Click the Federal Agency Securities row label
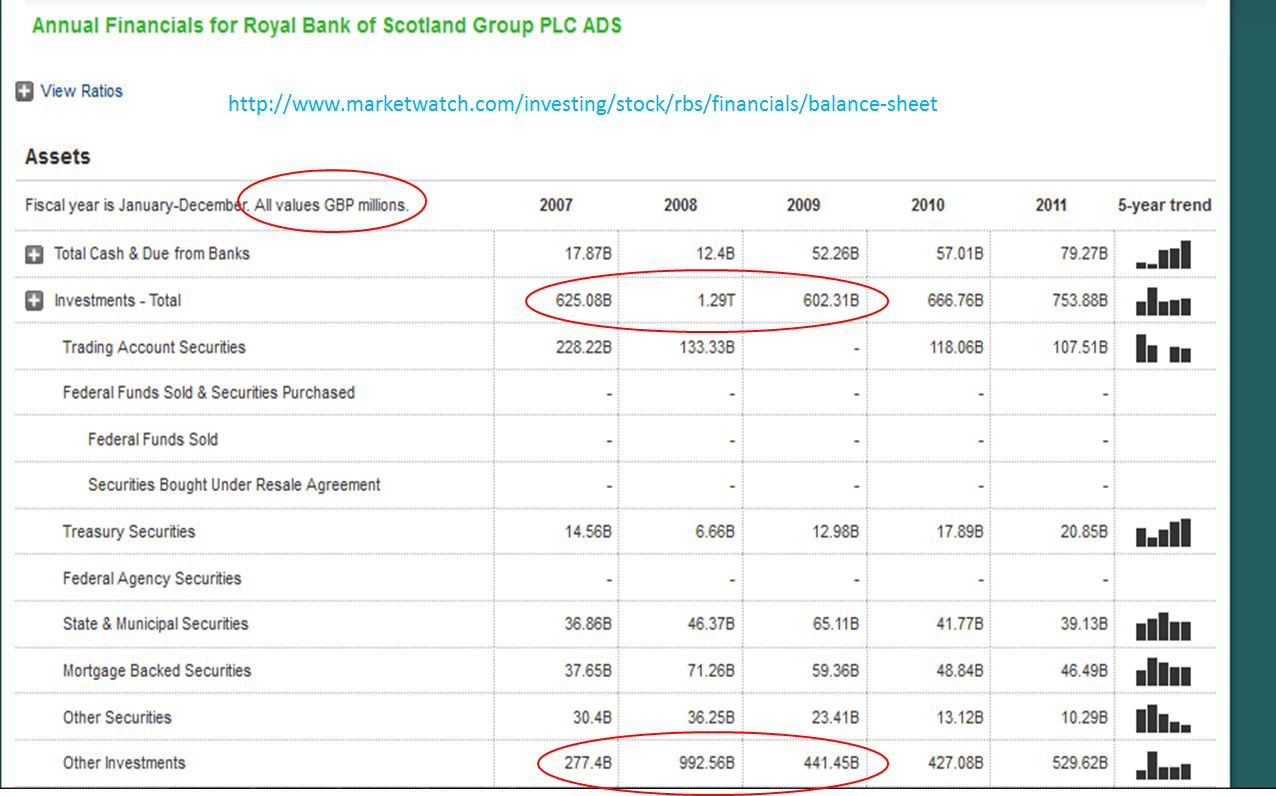1276x796 pixels. pos(152,578)
